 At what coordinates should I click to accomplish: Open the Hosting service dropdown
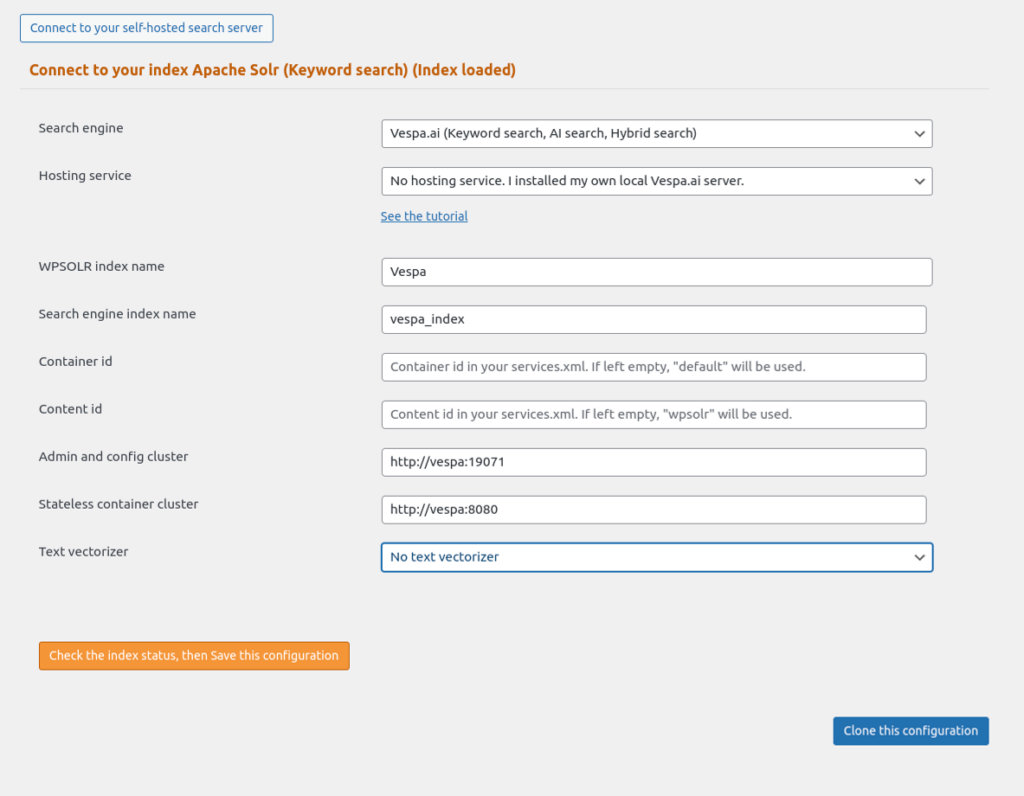(x=656, y=181)
